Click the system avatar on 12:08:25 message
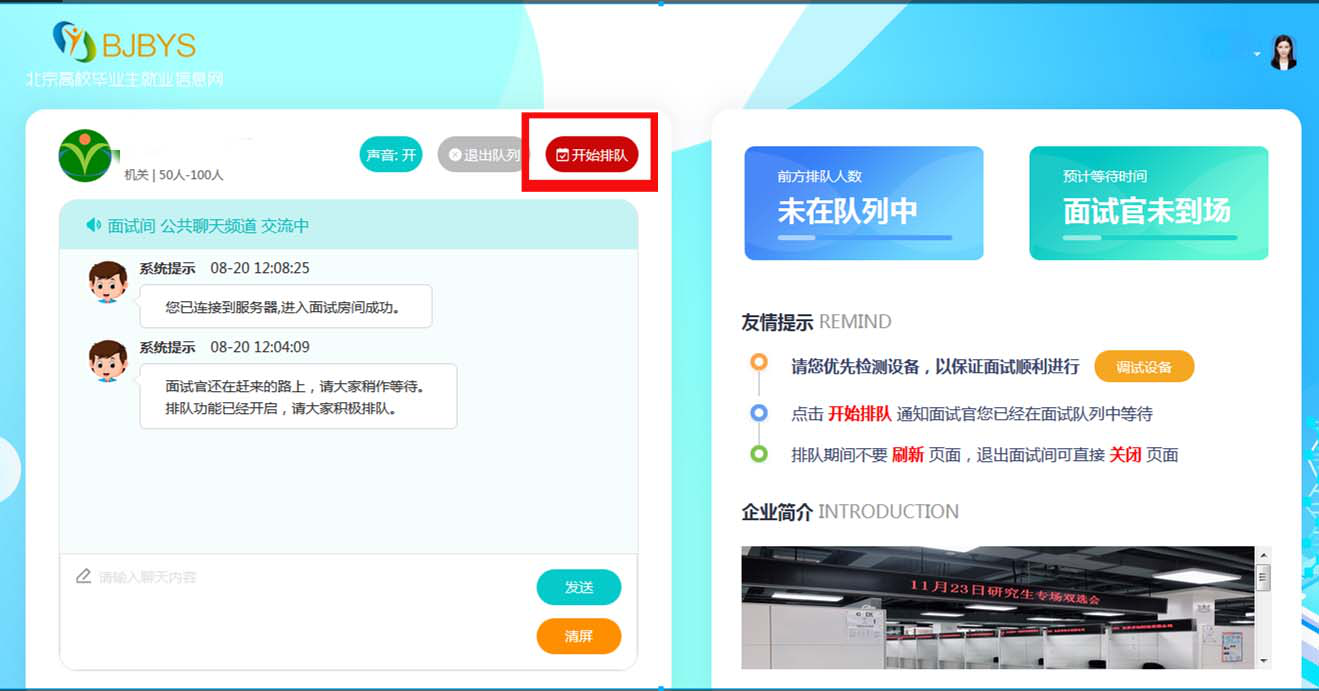The width and height of the screenshot is (1319, 691). click(108, 282)
